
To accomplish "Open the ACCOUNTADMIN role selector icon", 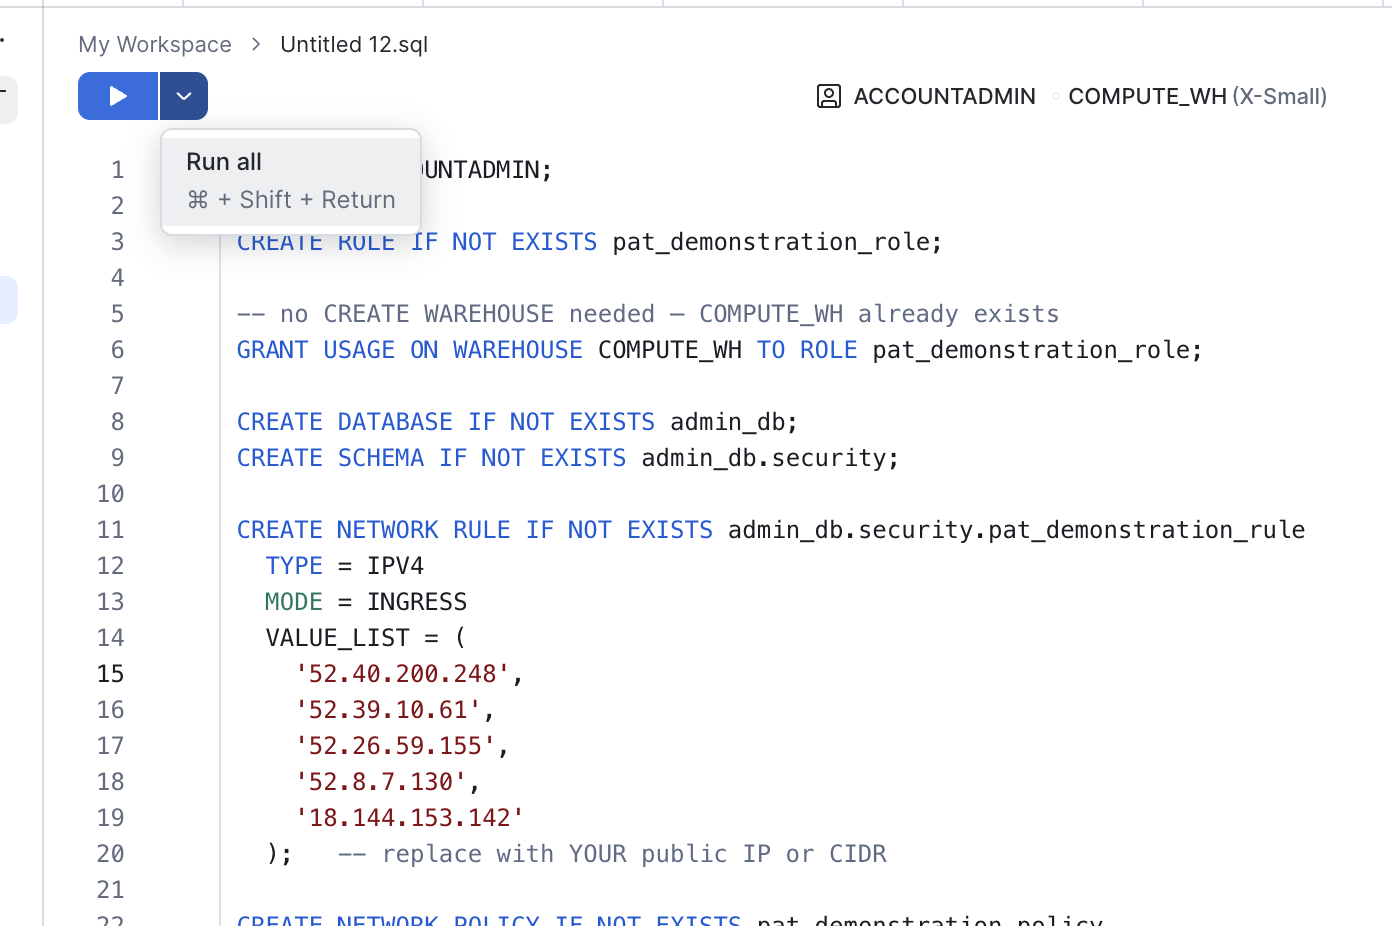I will click(x=829, y=96).
